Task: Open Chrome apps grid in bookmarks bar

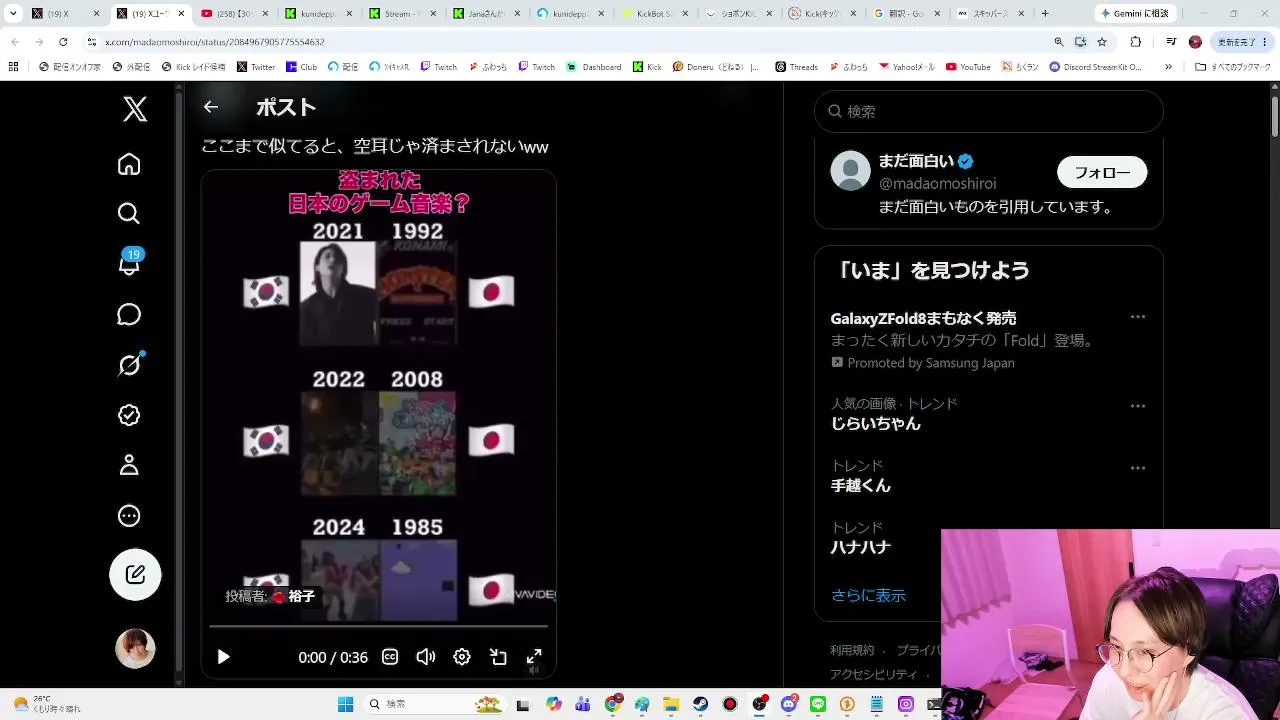Action: point(13,67)
